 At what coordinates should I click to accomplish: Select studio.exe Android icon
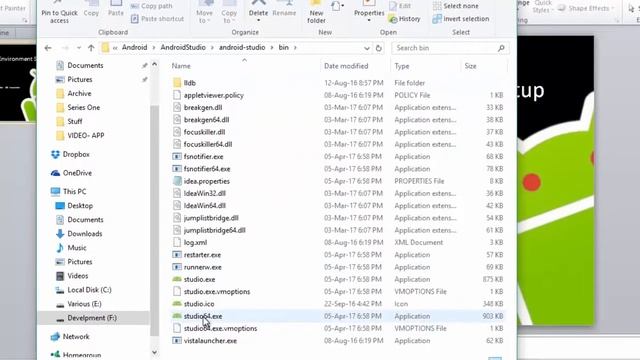pyautogui.click(x=177, y=279)
